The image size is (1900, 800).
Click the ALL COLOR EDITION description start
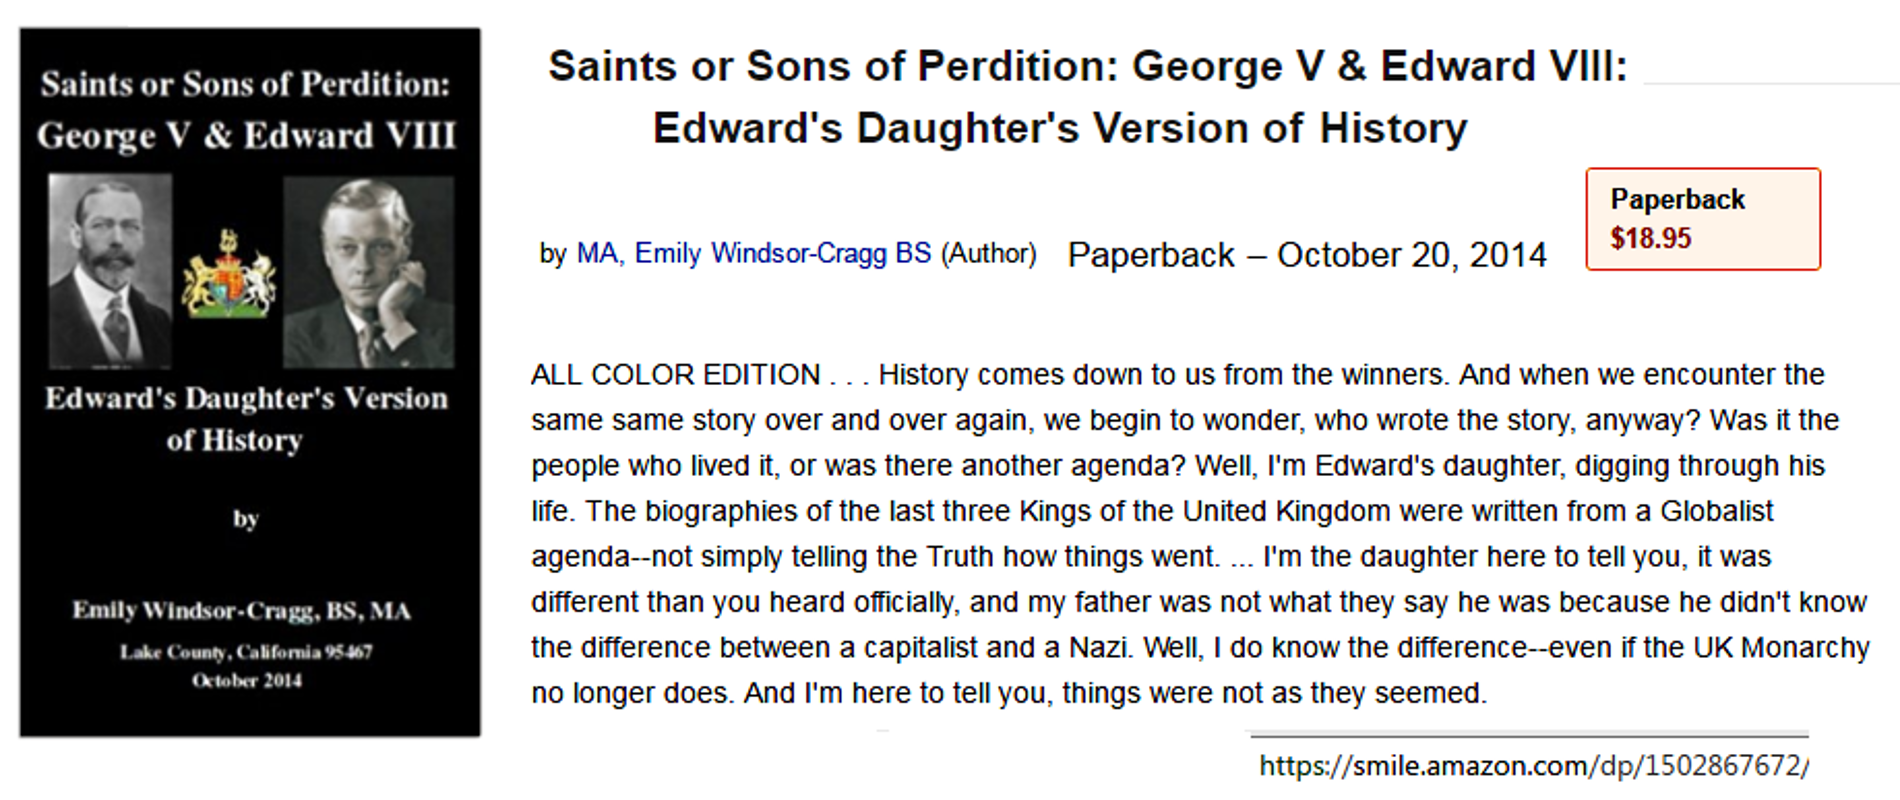[x=676, y=375]
